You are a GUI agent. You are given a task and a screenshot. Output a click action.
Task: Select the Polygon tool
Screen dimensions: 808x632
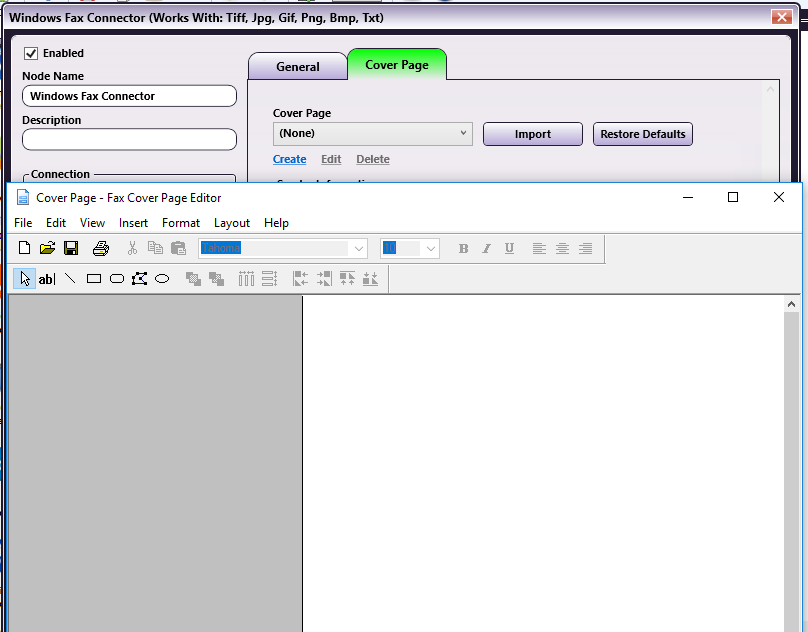pos(140,279)
